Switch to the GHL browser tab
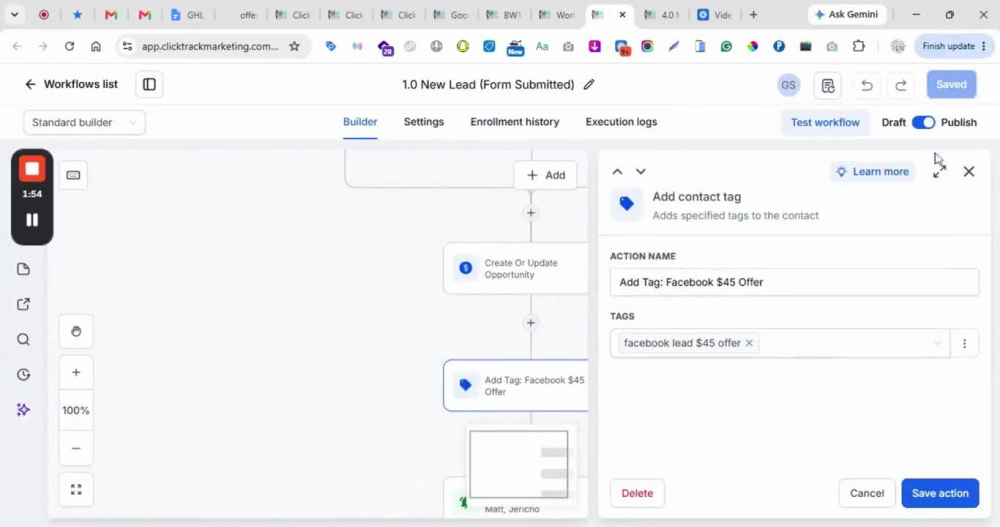The image size is (1000, 527). [x=188, y=15]
